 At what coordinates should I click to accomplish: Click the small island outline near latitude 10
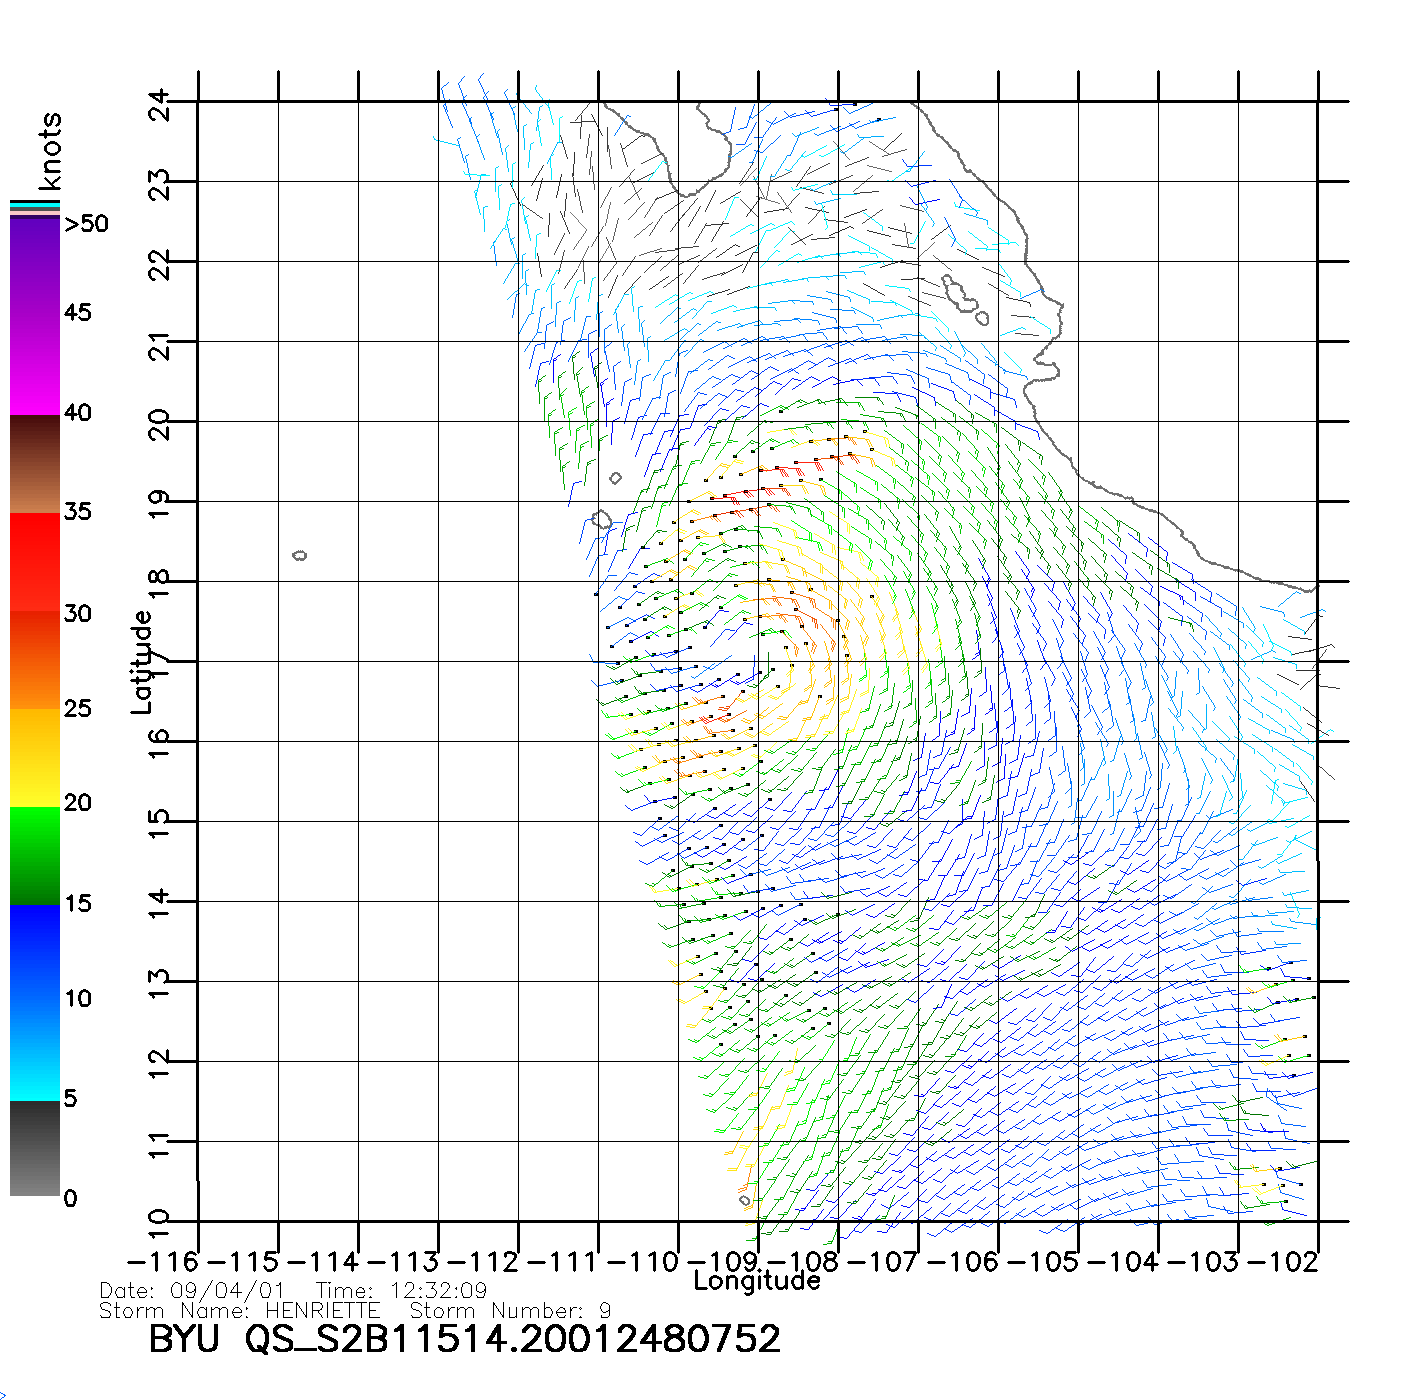tap(744, 1200)
